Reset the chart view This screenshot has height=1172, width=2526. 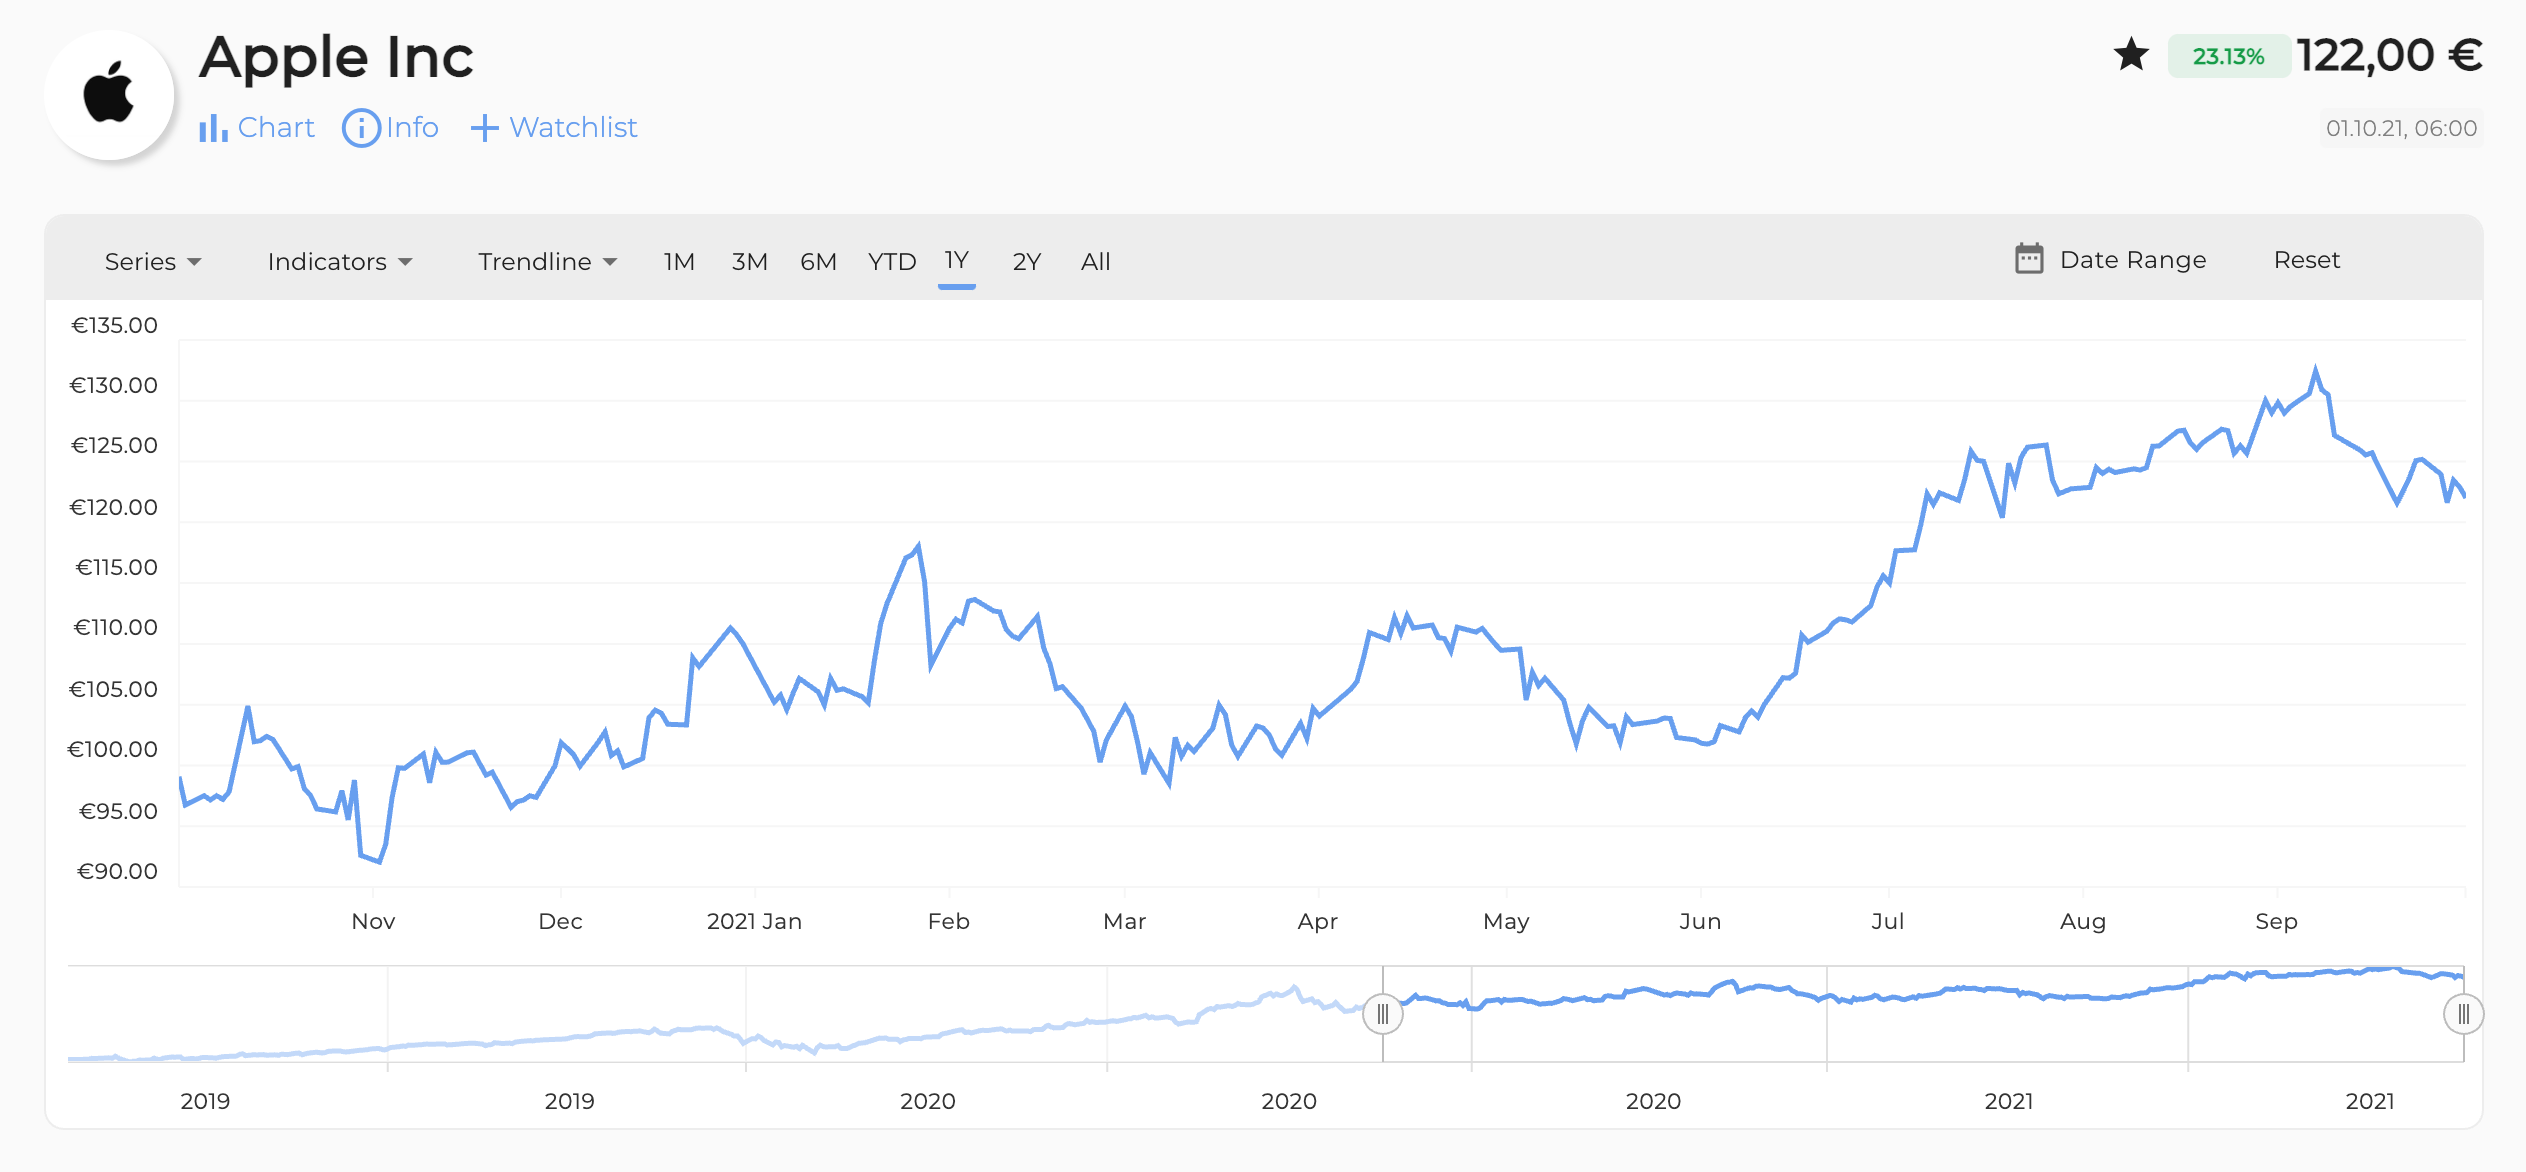coord(2307,260)
